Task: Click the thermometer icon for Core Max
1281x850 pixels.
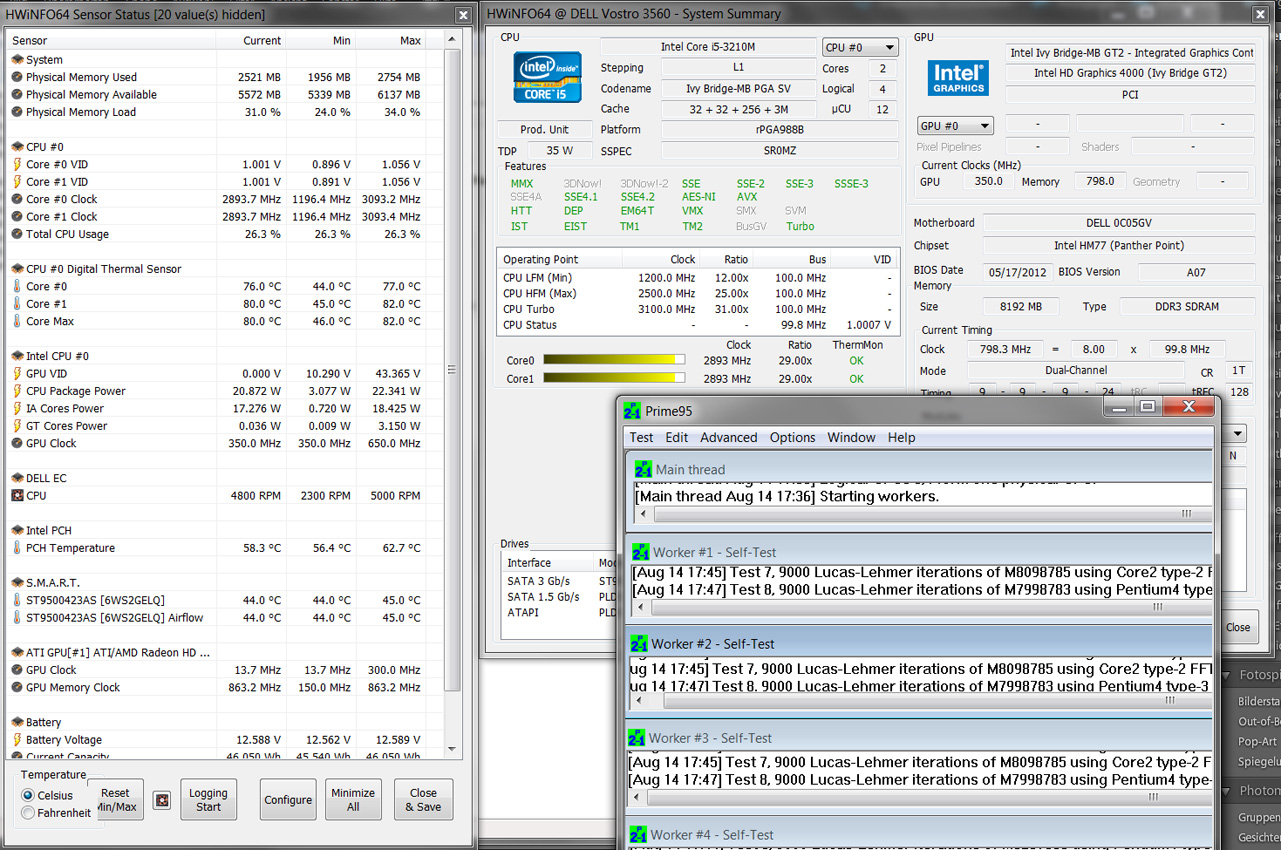Action: pos(17,321)
